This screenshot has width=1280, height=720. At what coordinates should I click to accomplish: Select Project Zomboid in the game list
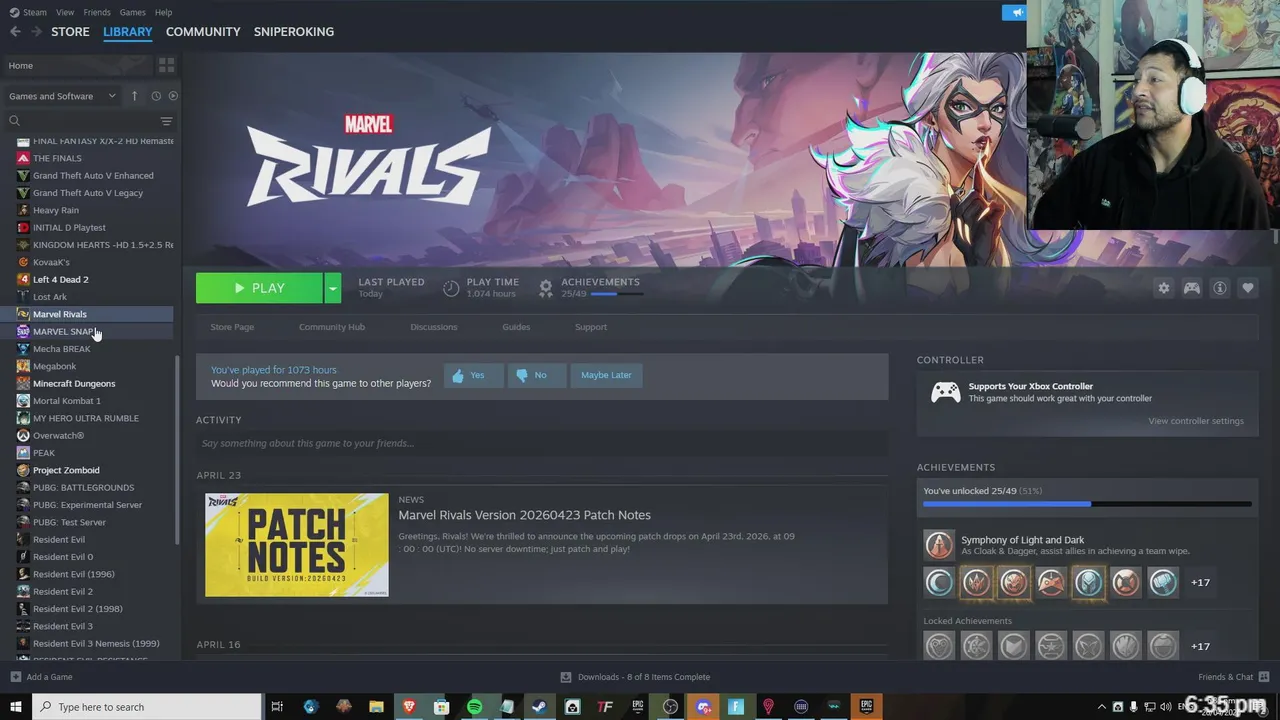(x=87, y=470)
